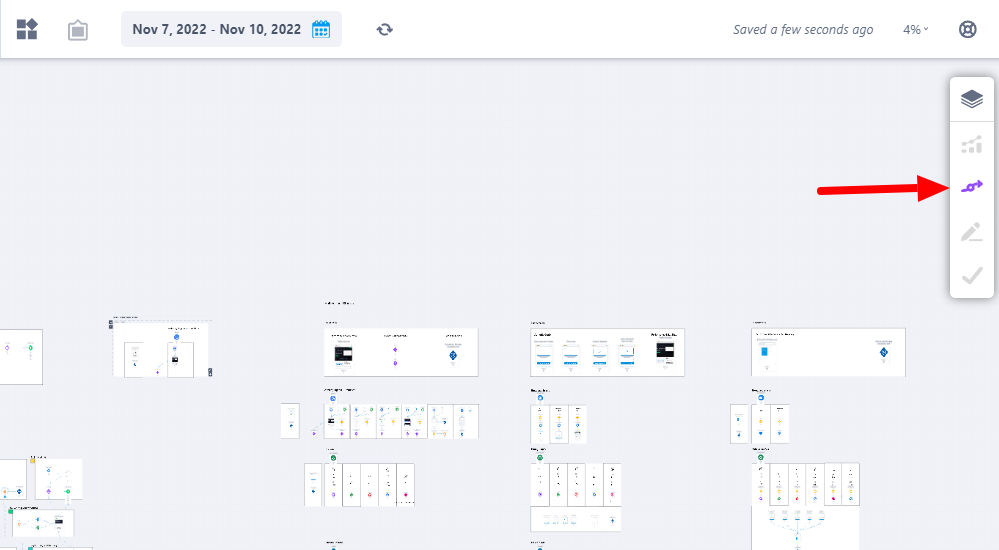Open the help lifebuoy icon
The width and height of the screenshot is (999, 550).
967,29
